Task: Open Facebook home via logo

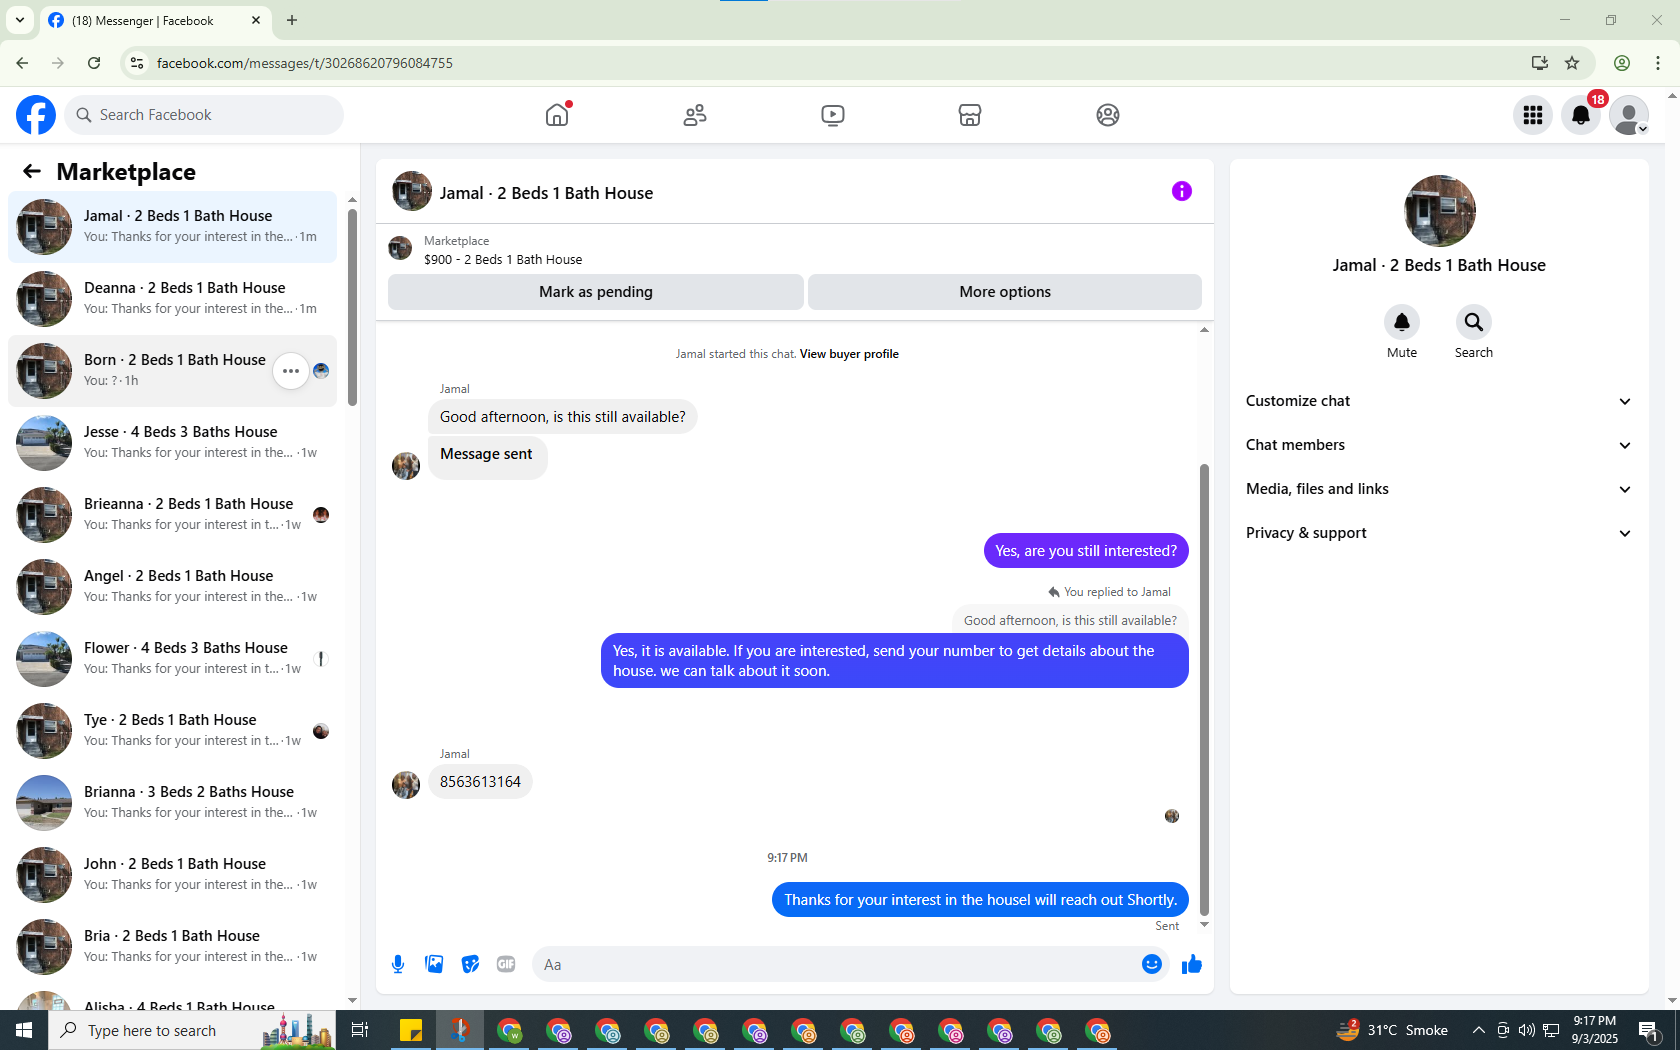Action: pyautogui.click(x=36, y=115)
